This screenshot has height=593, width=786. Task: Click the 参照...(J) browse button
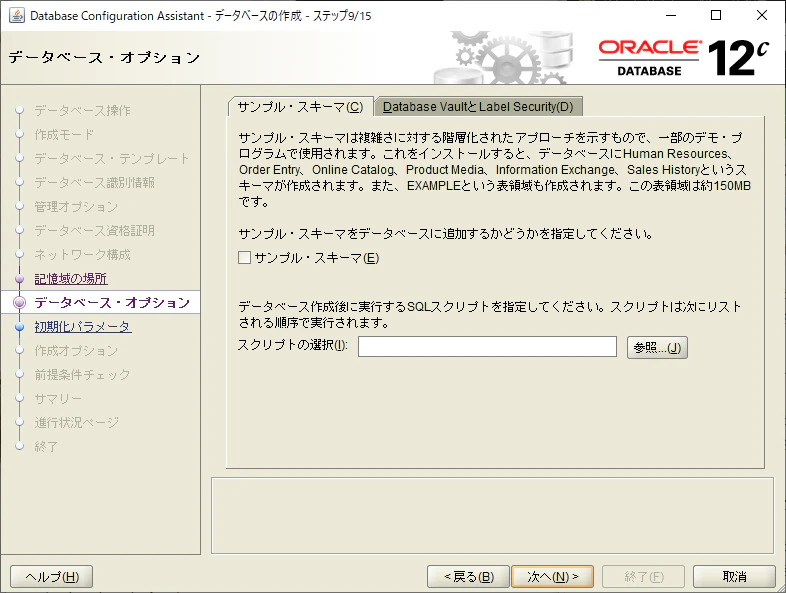pyautogui.click(x=657, y=347)
